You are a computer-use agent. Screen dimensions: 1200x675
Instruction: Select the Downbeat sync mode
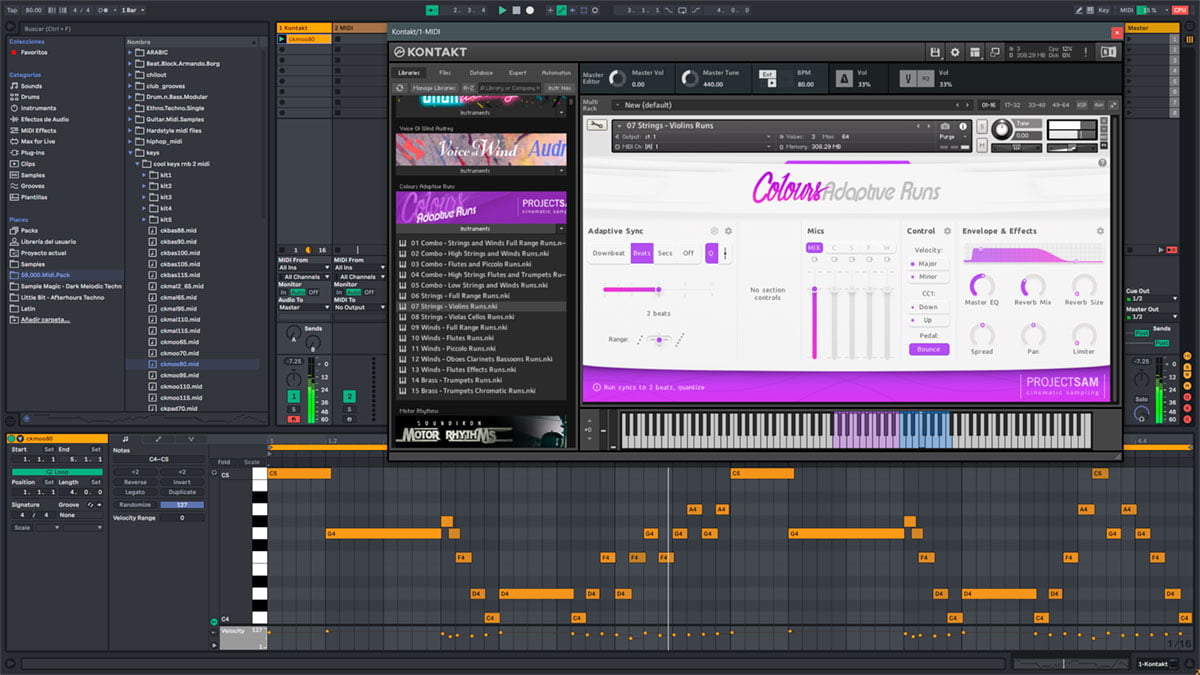(608, 253)
